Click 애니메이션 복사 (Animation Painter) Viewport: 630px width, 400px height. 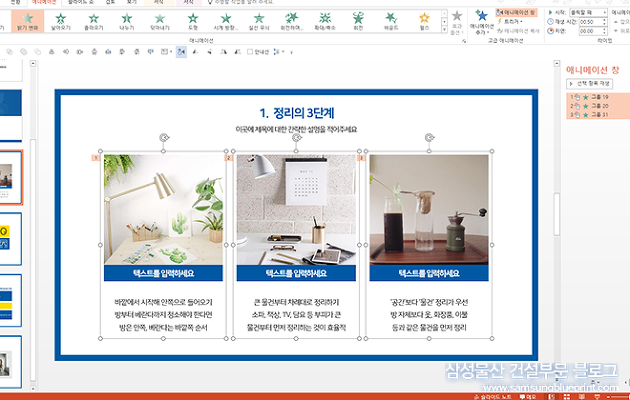tap(518, 31)
